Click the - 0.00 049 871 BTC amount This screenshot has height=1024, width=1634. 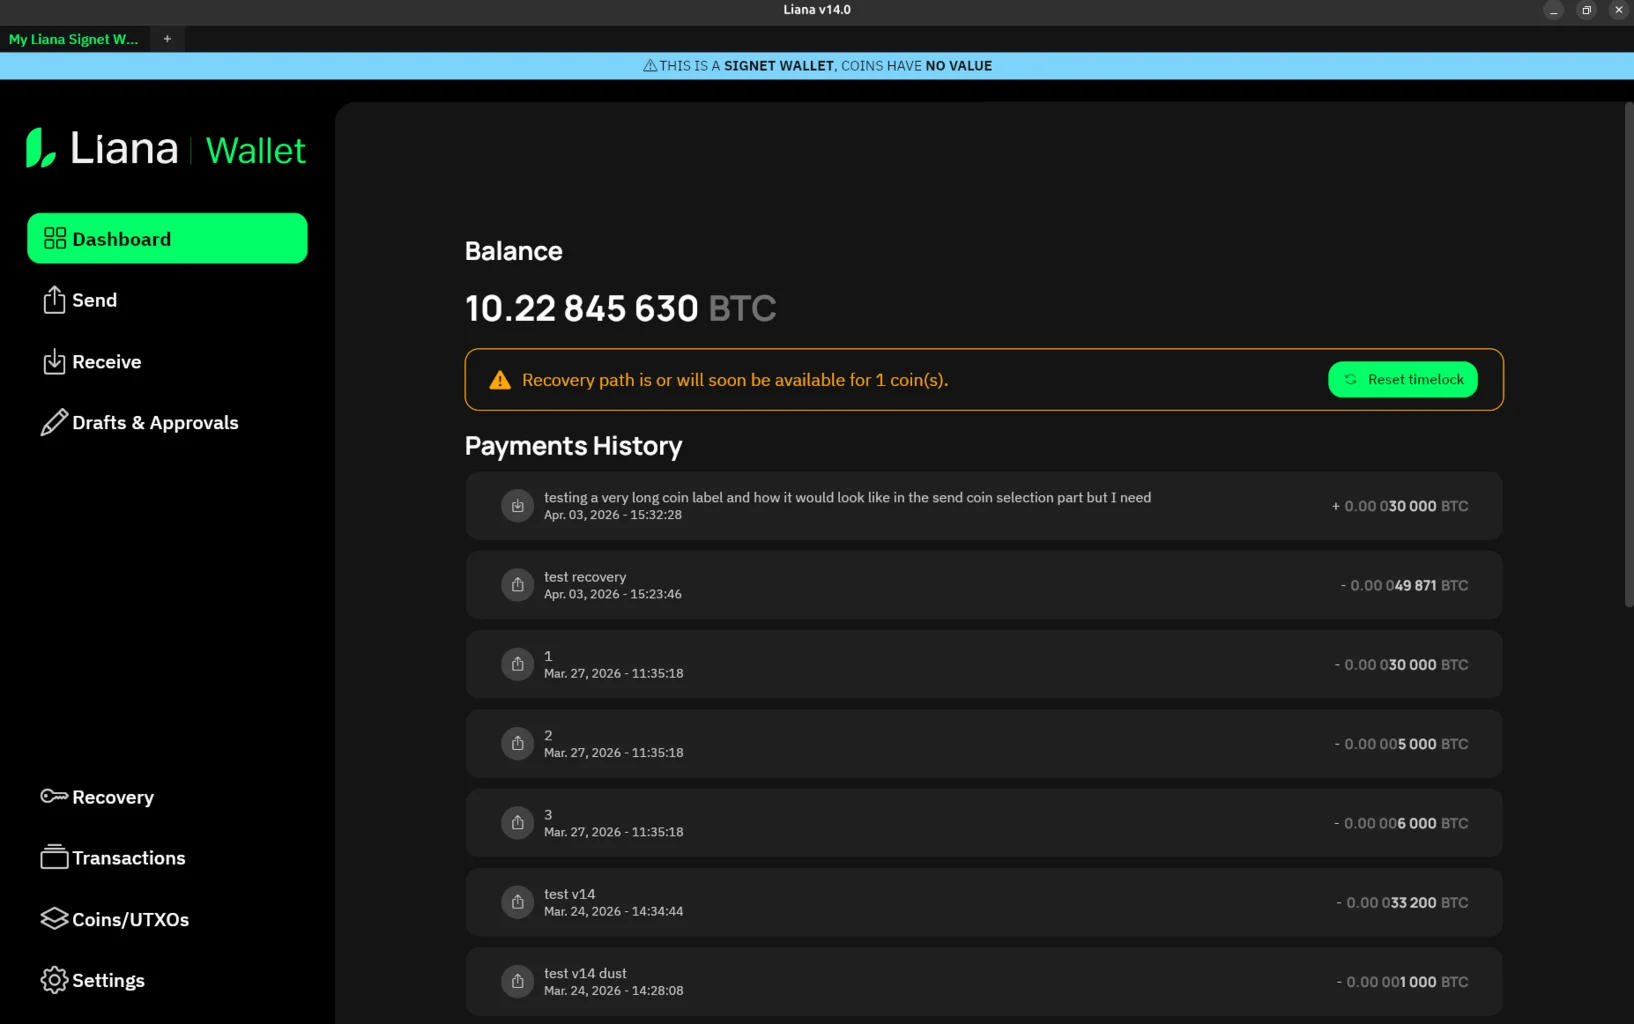tap(1404, 585)
